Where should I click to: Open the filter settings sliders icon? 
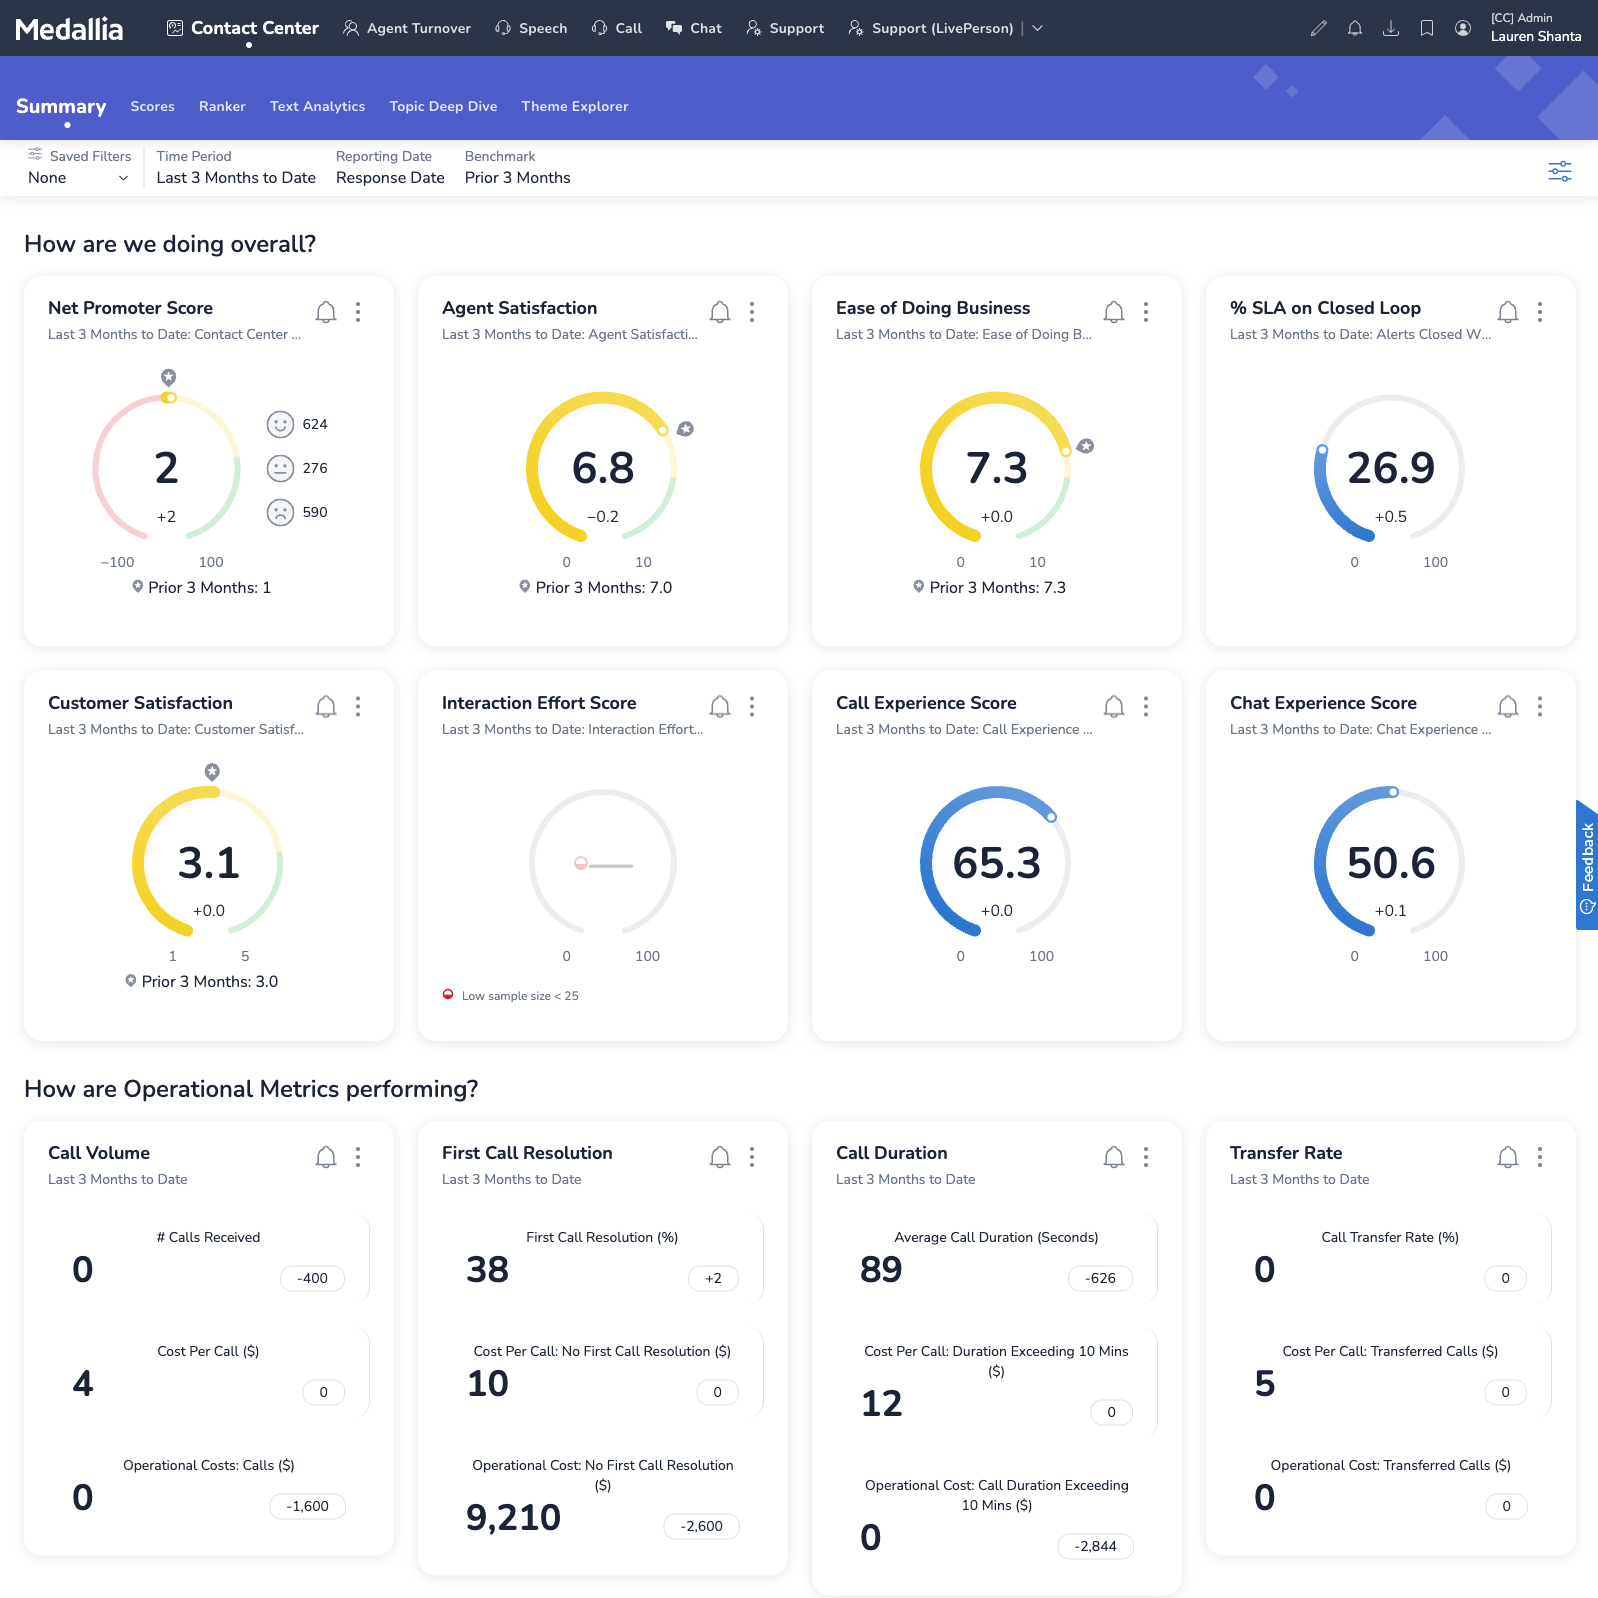(x=1559, y=171)
